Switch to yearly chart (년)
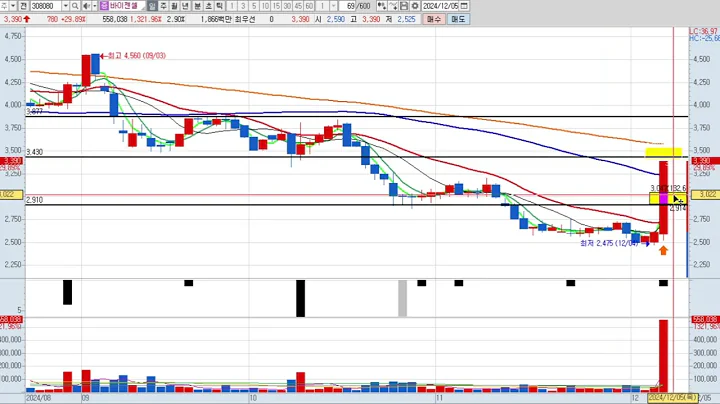This screenshot has width=720, height=404. click(x=186, y=6)
